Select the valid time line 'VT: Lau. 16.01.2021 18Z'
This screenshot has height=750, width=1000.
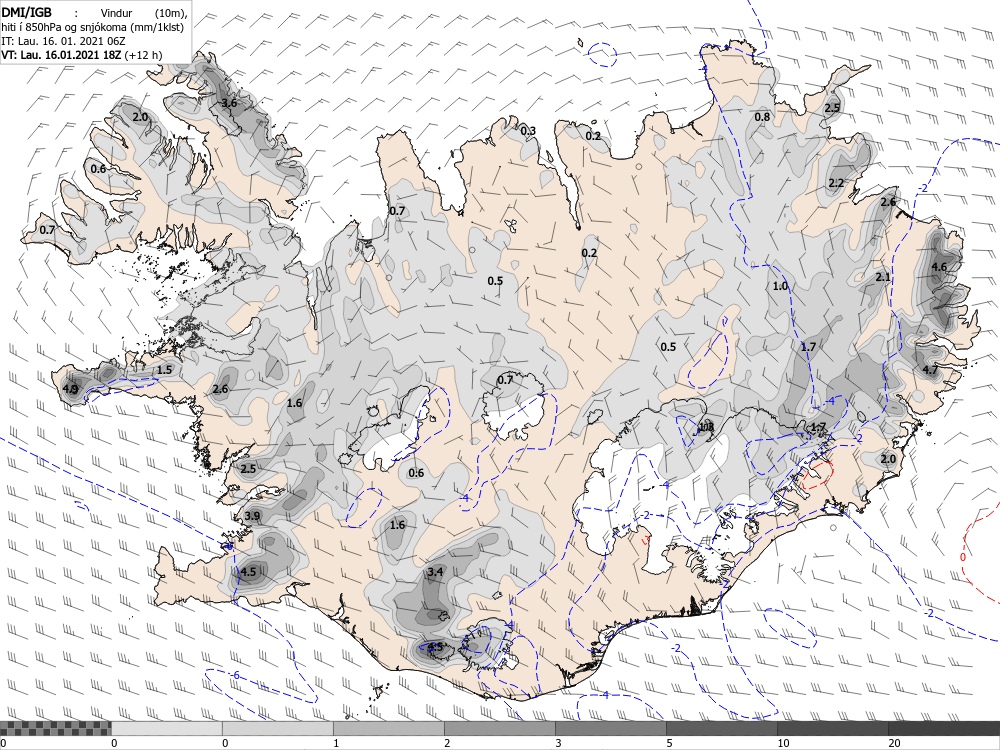(x=61, y=55)
